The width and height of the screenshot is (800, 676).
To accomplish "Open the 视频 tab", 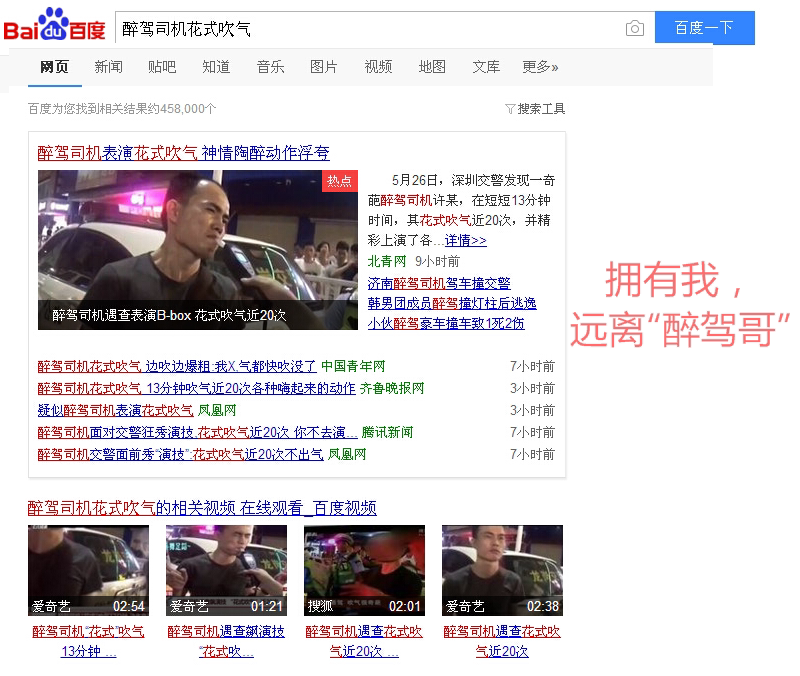I will [x=378, y=67].
